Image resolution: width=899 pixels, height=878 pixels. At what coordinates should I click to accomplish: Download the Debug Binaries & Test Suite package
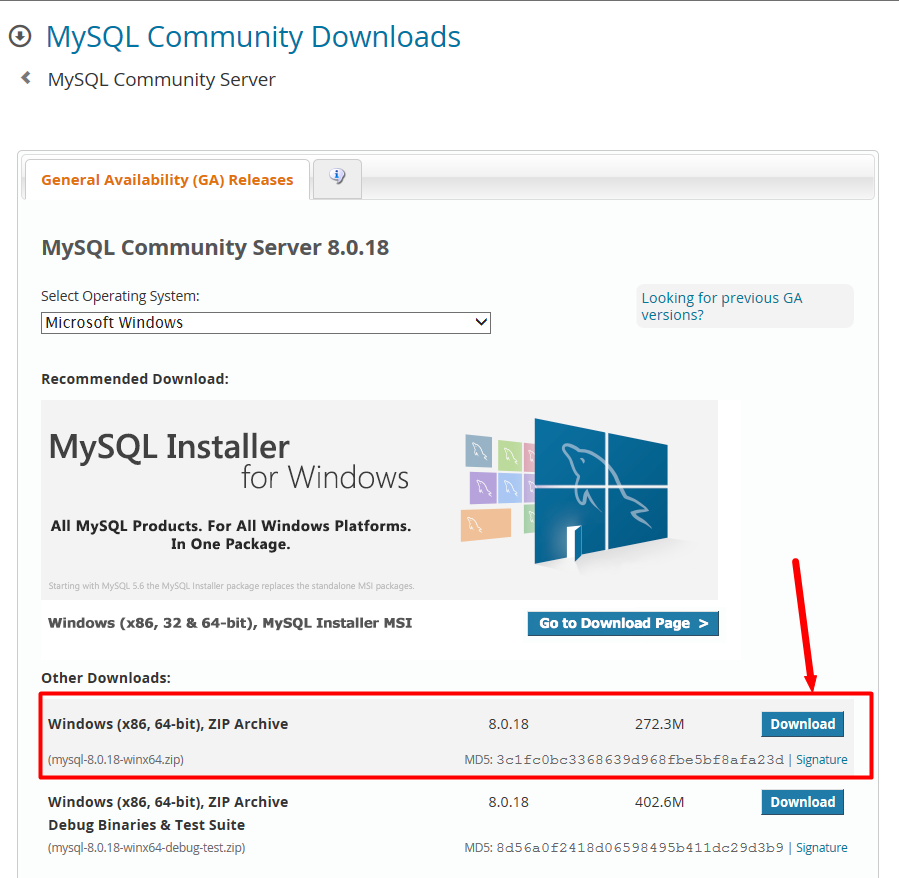click(802, 801)
